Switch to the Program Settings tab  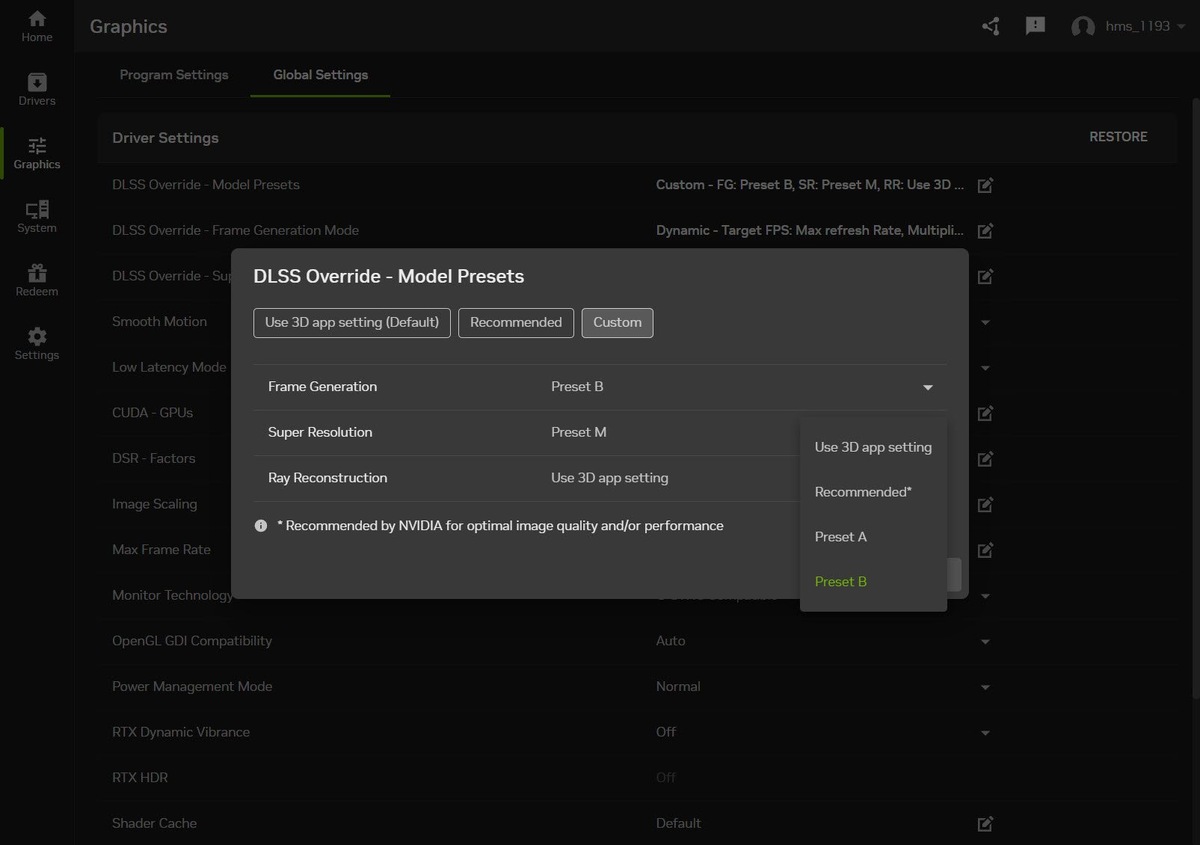click(x=174, y=75)
